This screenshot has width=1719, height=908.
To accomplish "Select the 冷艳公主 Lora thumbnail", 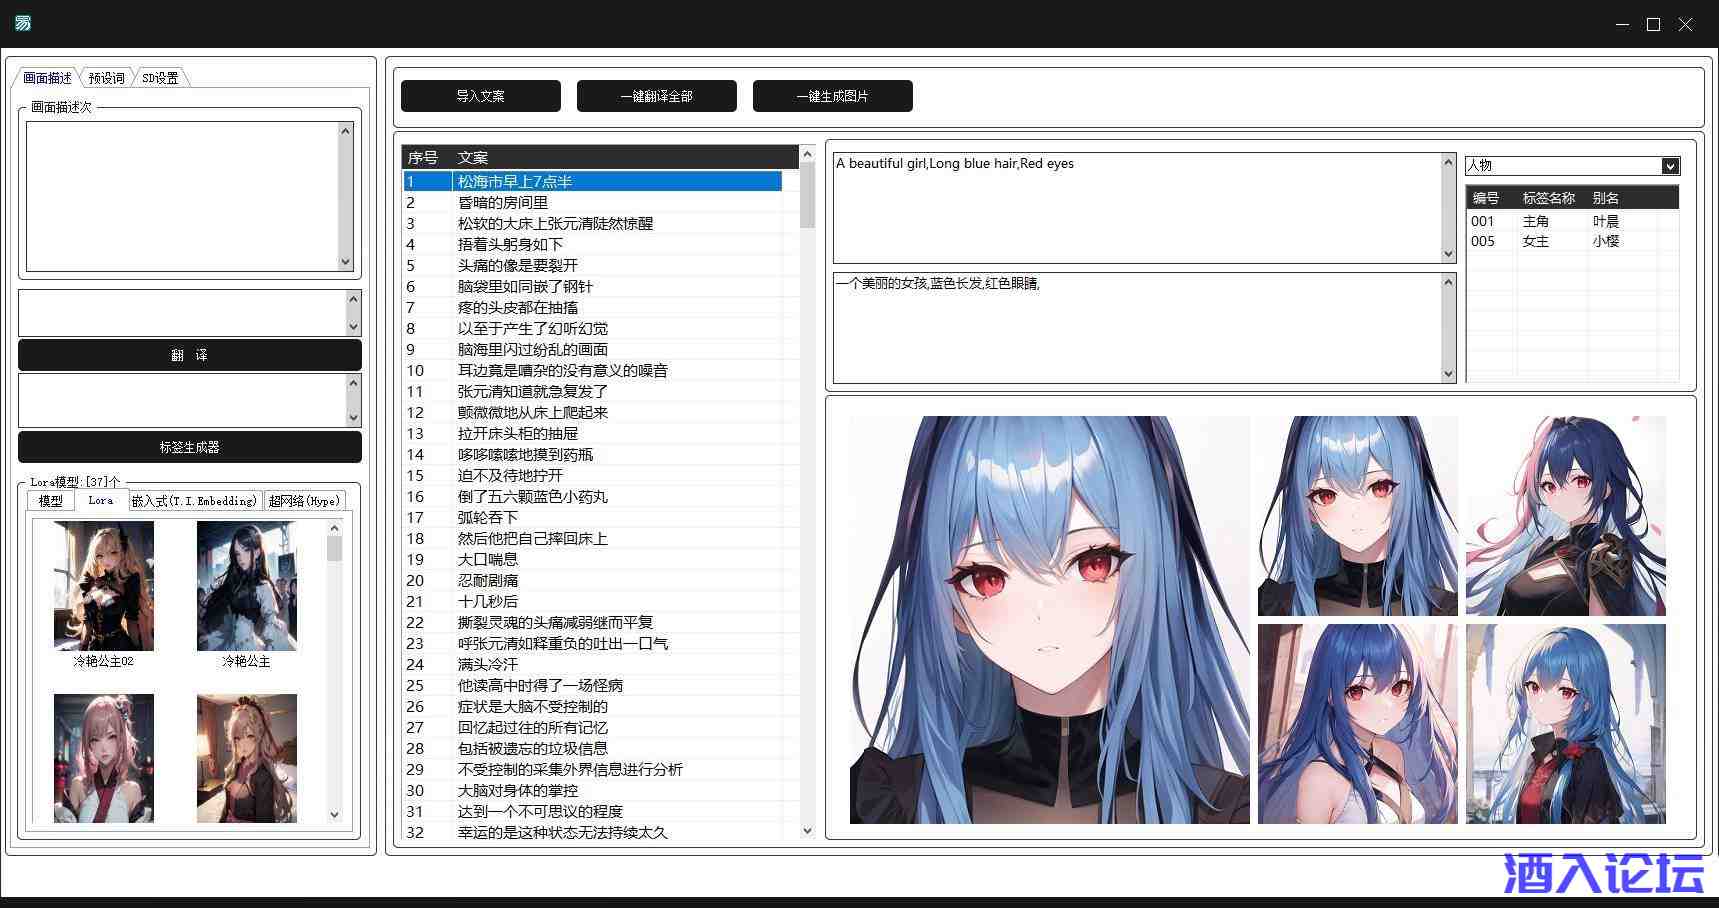I will coord(247,586).
